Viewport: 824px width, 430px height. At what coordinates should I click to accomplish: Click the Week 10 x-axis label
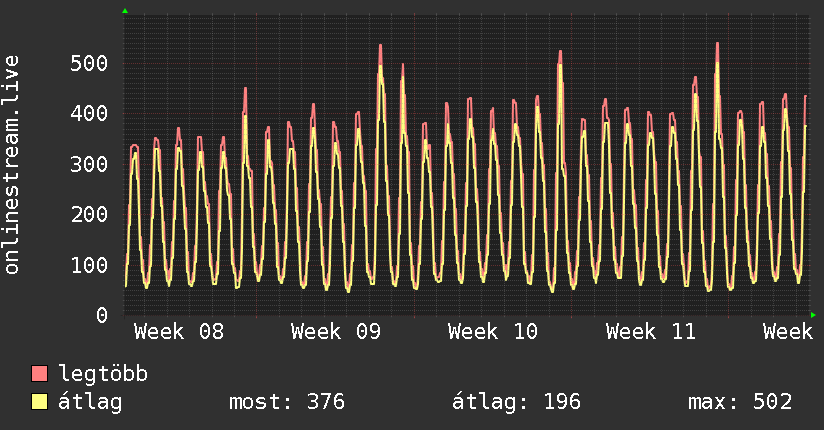(493, 332)
